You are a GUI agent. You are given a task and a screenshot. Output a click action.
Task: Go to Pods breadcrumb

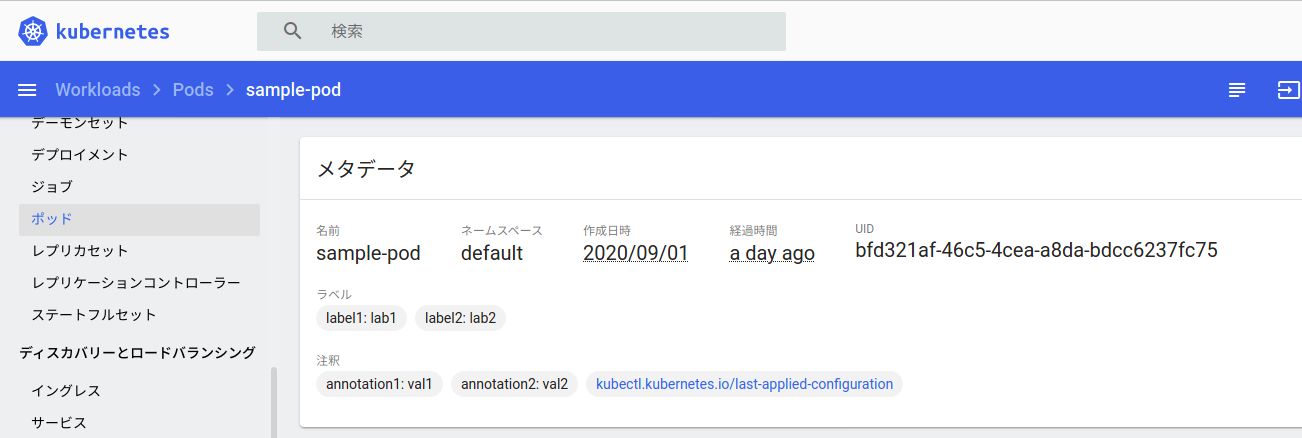tap(193, 90)
